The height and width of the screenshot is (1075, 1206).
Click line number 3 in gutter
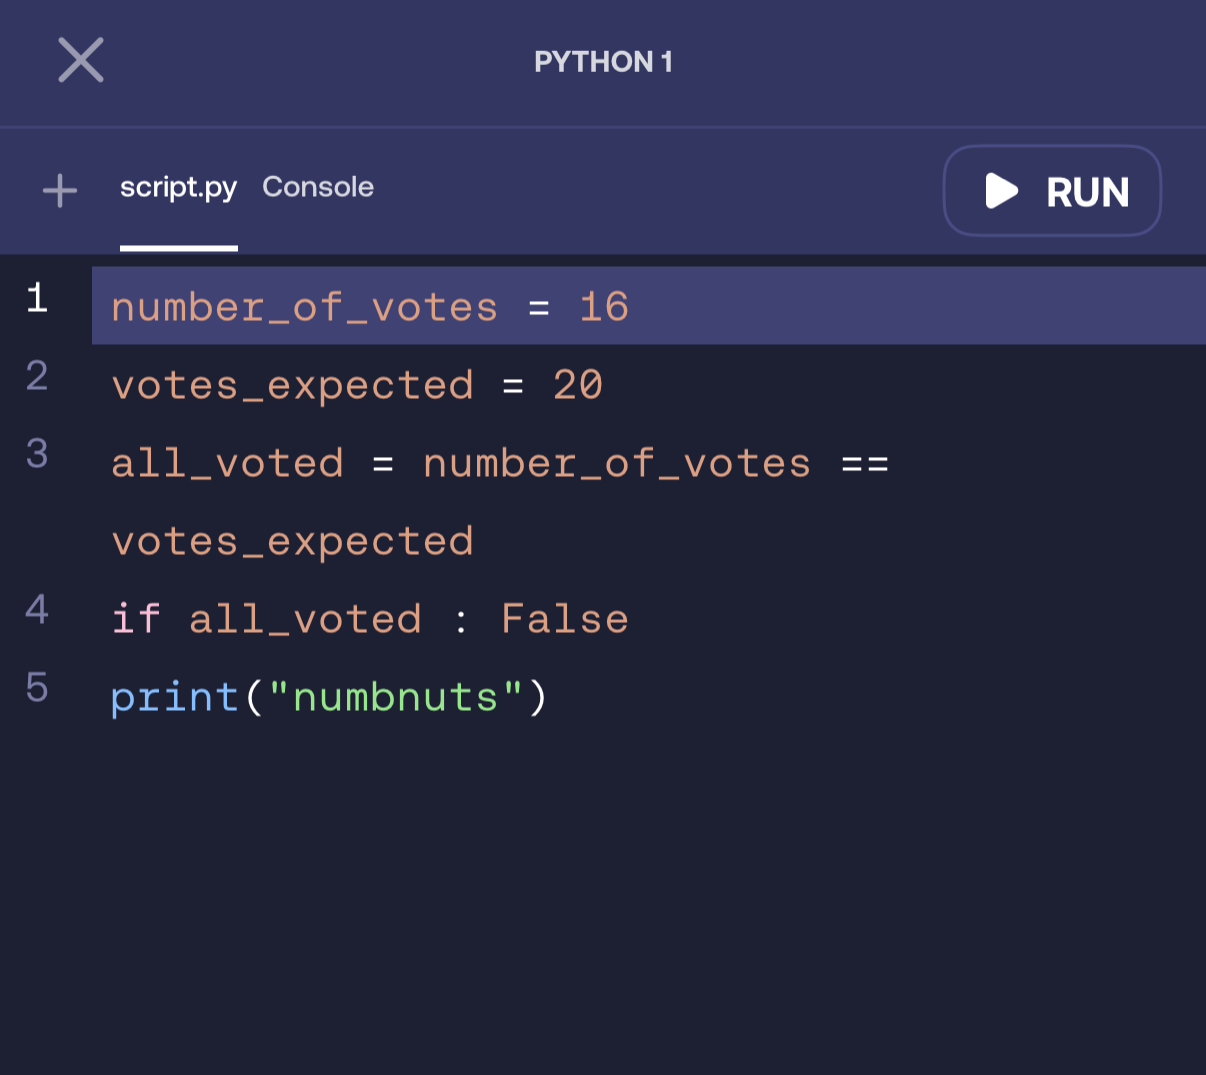tap(37, 454)
